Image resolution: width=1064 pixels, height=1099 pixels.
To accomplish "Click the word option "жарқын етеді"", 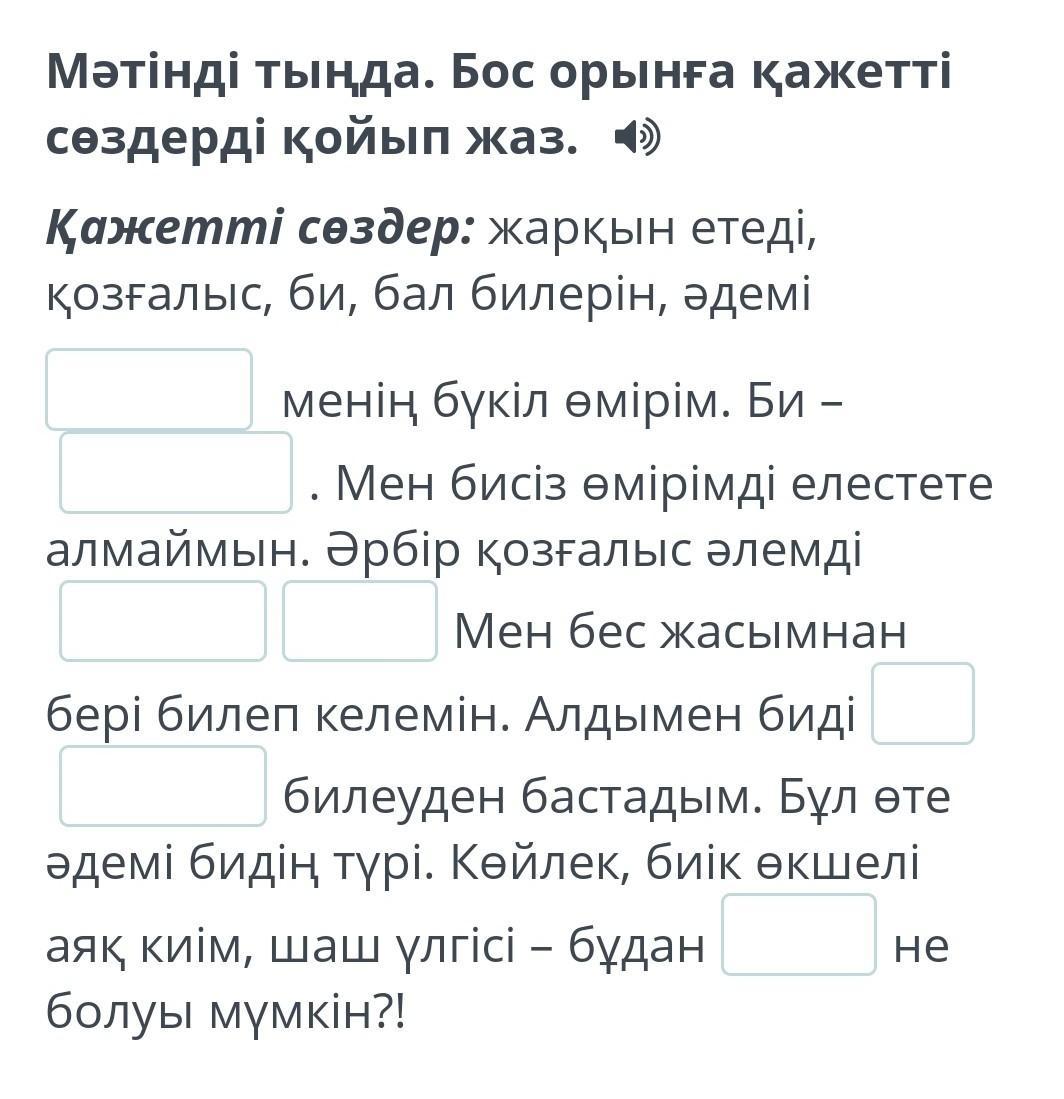I will click(652, 229).
